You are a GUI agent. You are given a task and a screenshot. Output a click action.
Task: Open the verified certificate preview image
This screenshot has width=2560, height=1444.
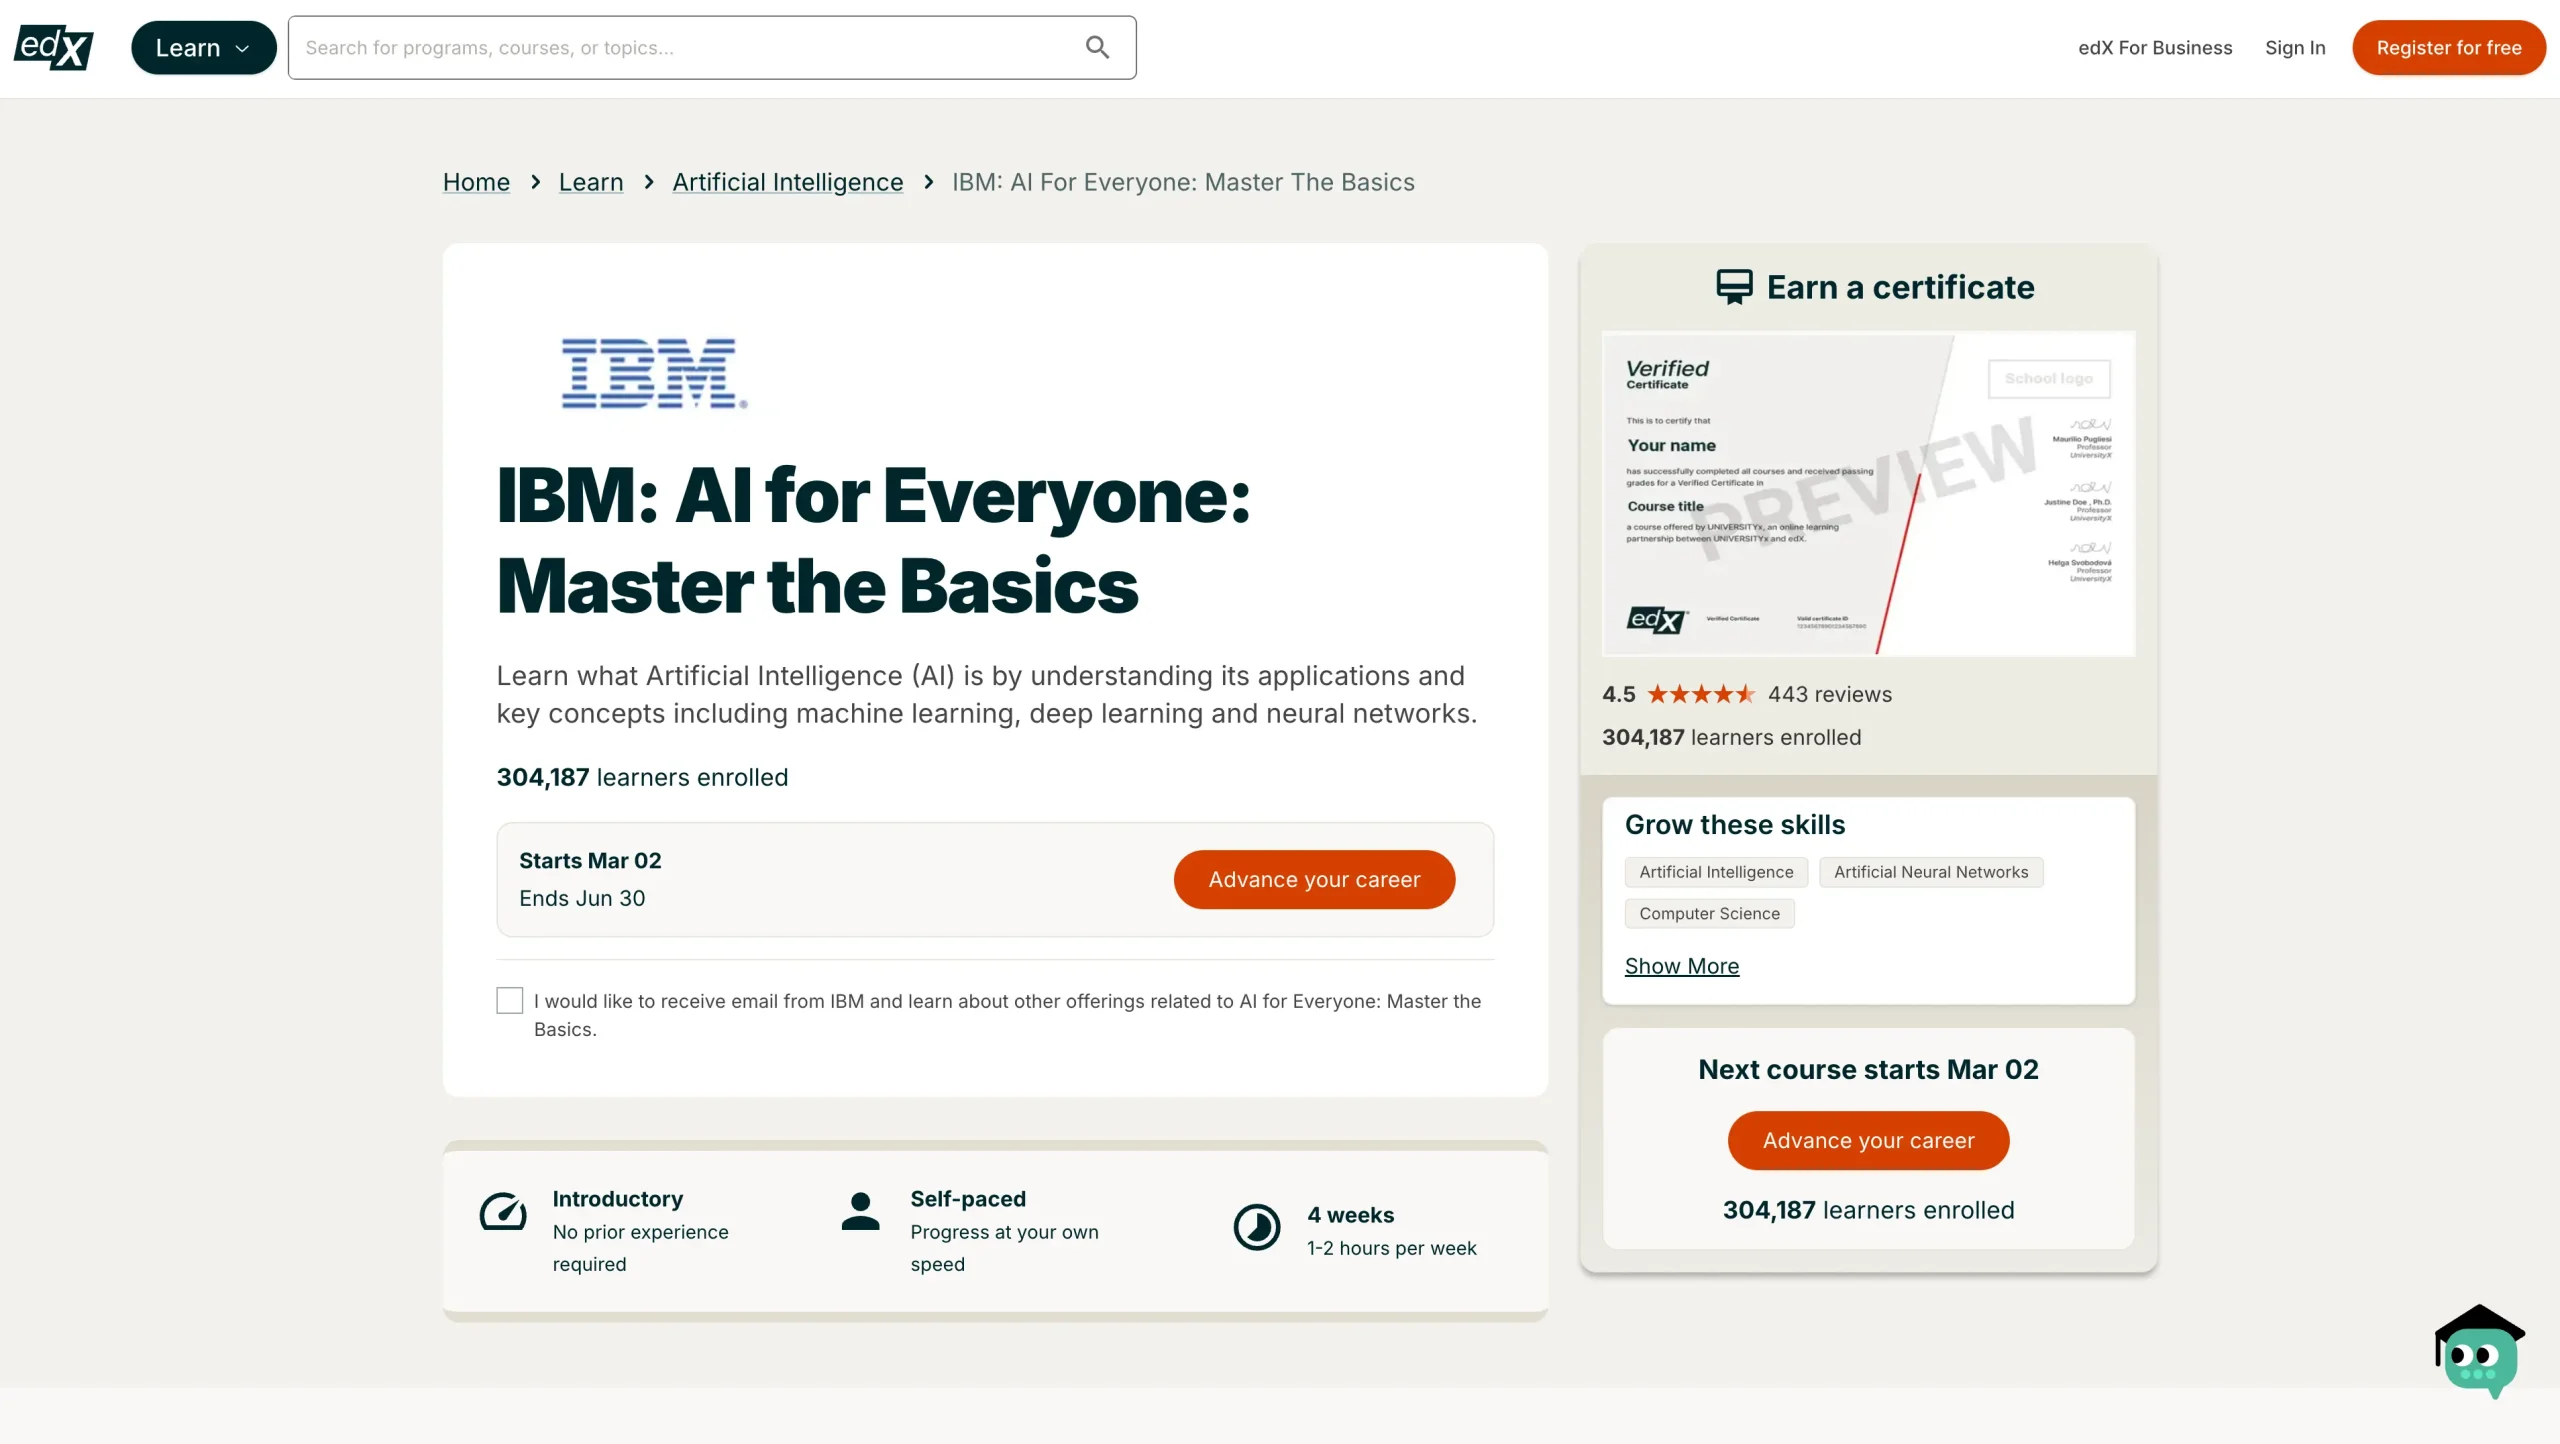(1868, 493)
